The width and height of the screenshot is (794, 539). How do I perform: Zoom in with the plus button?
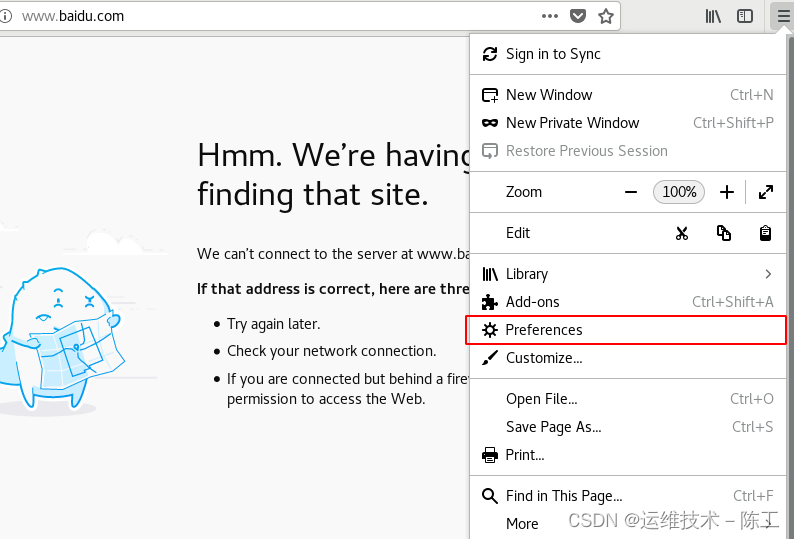pyautogui.click(x=727, y=192)
